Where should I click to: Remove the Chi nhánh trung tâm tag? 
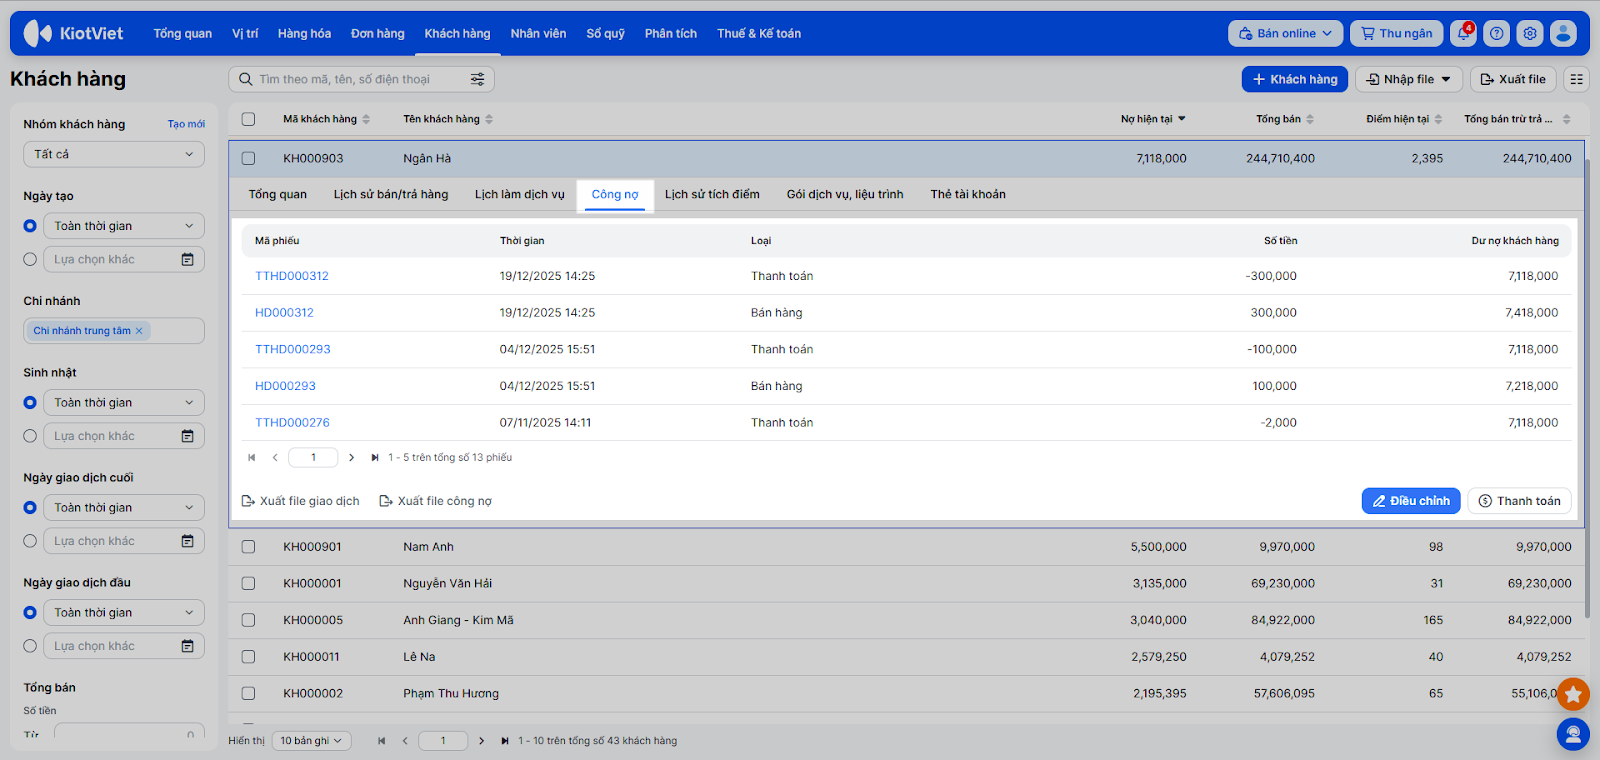(139, 331)
